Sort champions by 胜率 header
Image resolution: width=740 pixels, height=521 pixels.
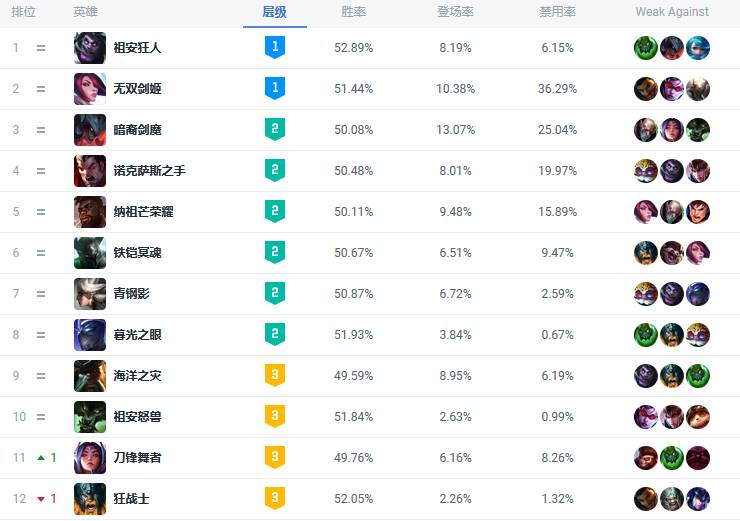tap(353, 12)
